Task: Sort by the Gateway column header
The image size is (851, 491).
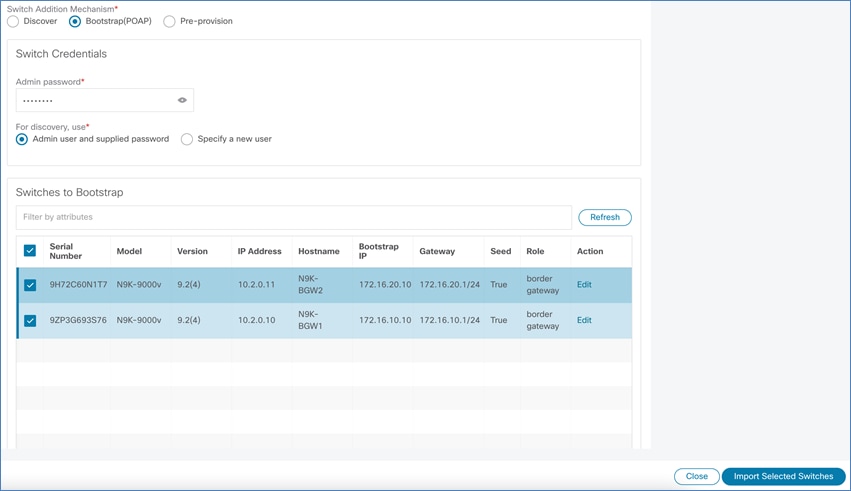Action: (x=437, y=251)
